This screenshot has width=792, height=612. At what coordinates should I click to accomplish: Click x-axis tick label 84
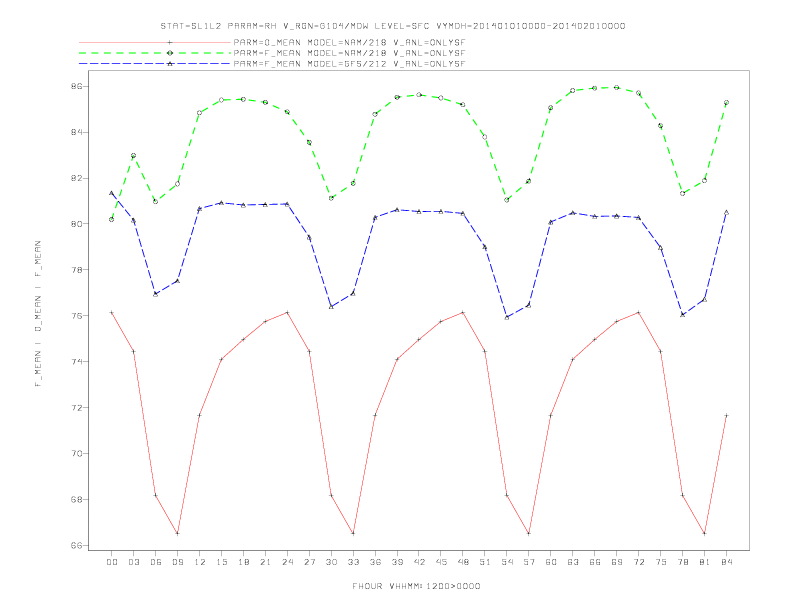727,562
